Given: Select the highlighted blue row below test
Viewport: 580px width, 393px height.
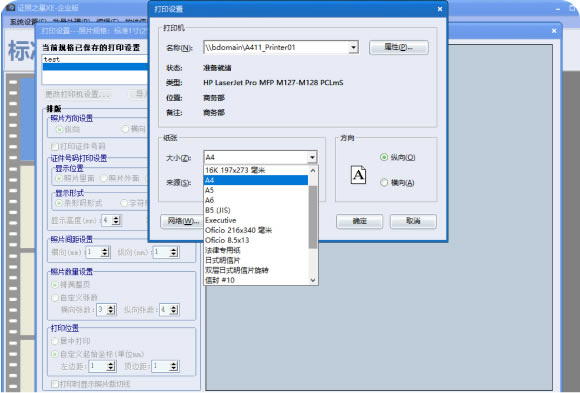Looking at the screenshot, I should point(95,67).
